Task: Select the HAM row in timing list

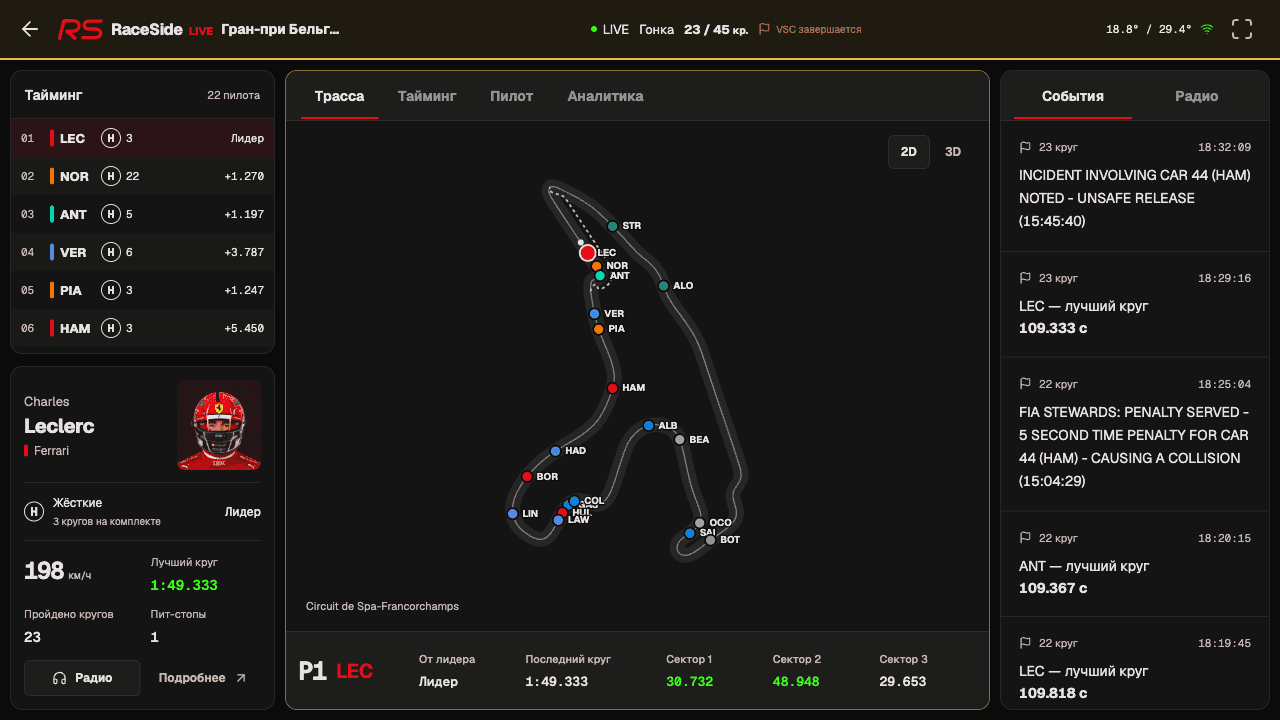Action: 142,328
